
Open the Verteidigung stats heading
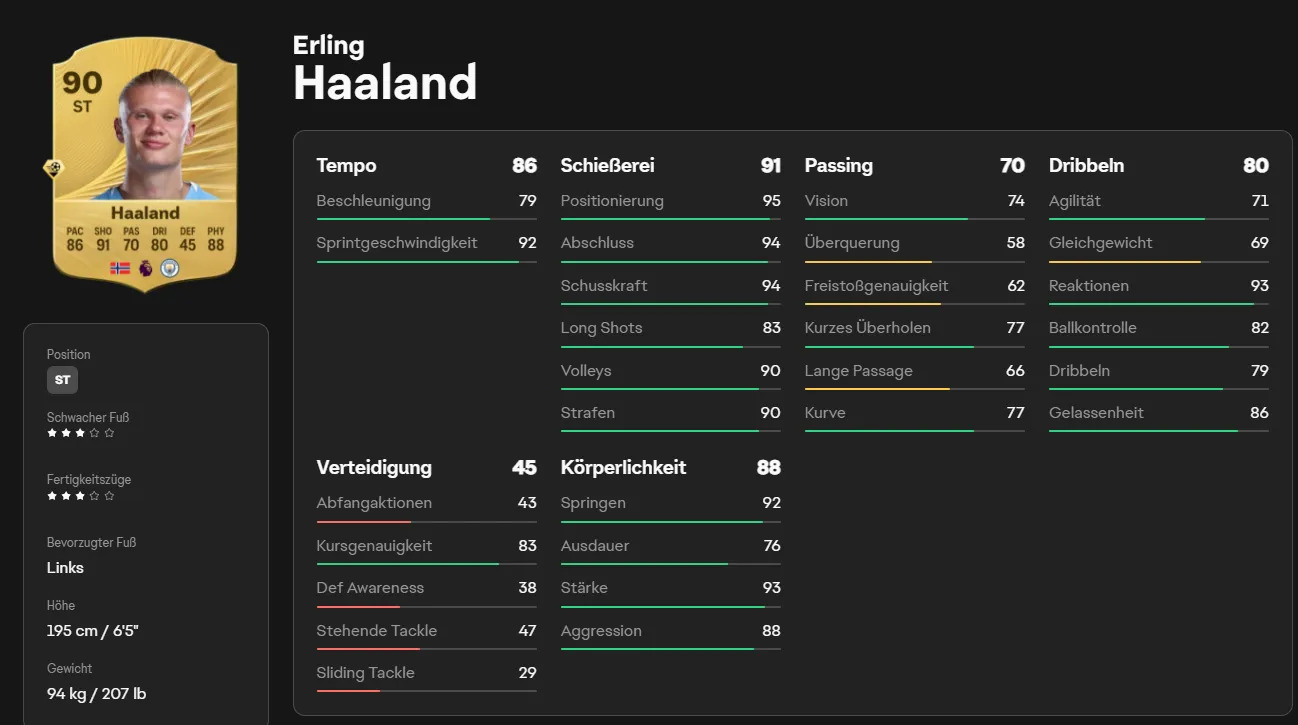[374, 467]
